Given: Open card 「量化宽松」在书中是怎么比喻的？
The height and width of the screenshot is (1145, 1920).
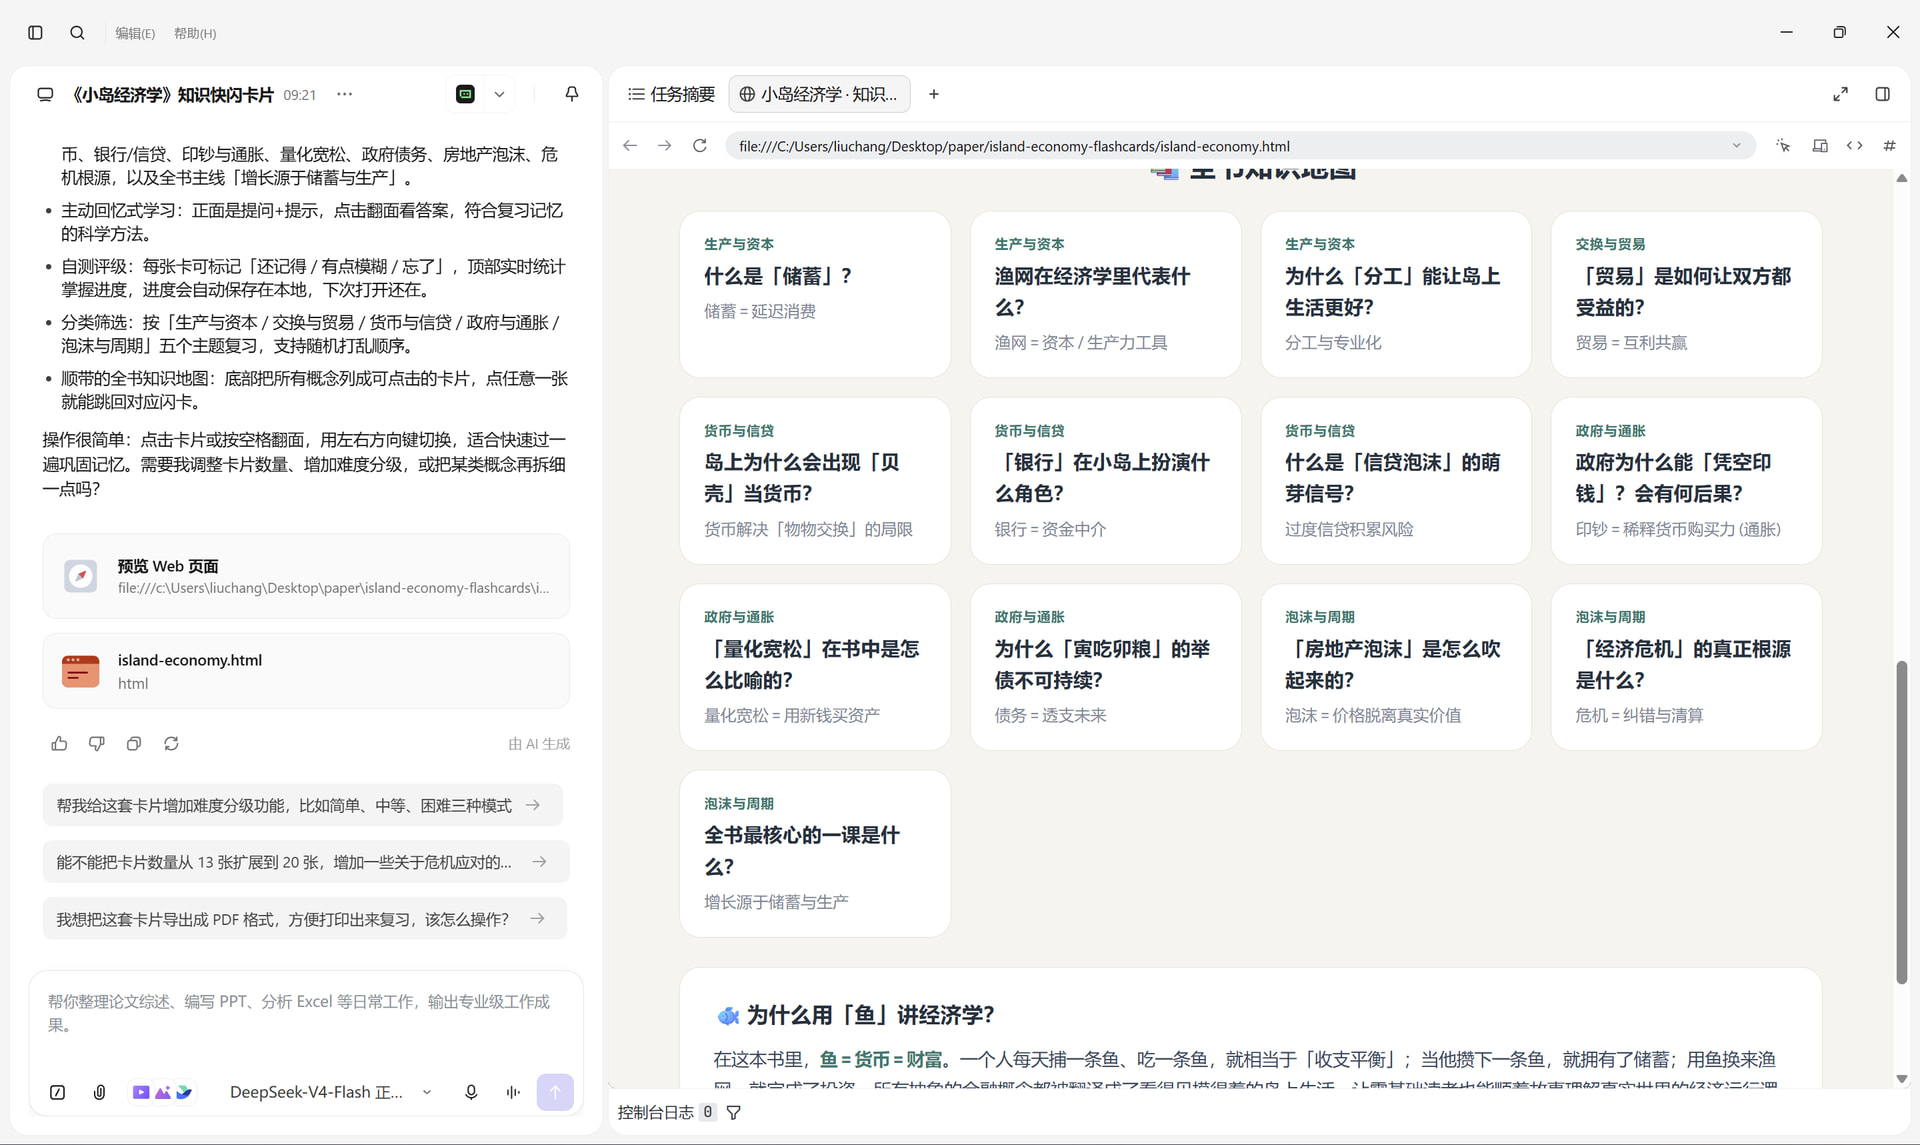Looking at the screenshot, I should 815,667.
